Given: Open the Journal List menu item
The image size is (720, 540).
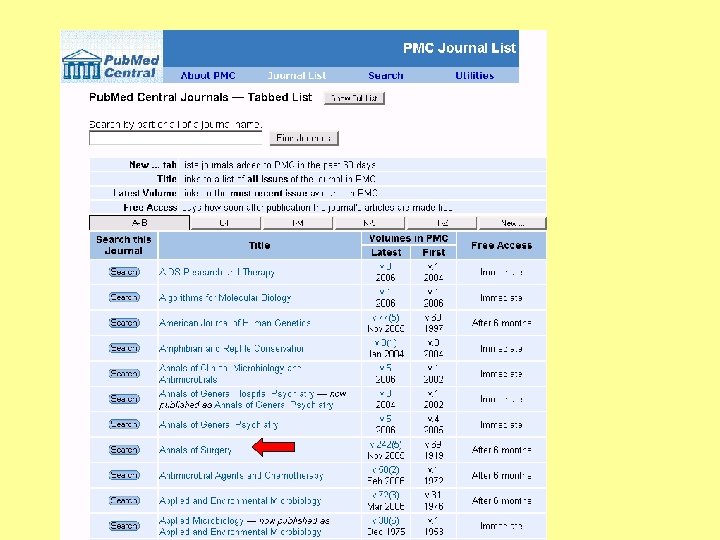Looking at the screenshot, I should point(297,76).
